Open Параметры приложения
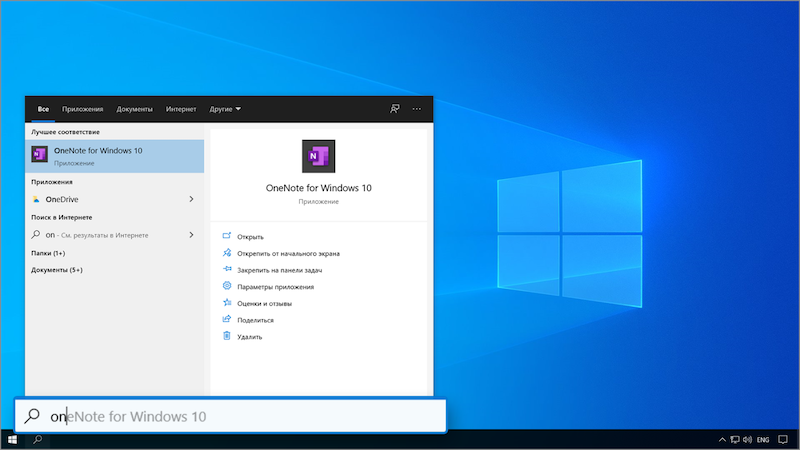 coord(276,287)
